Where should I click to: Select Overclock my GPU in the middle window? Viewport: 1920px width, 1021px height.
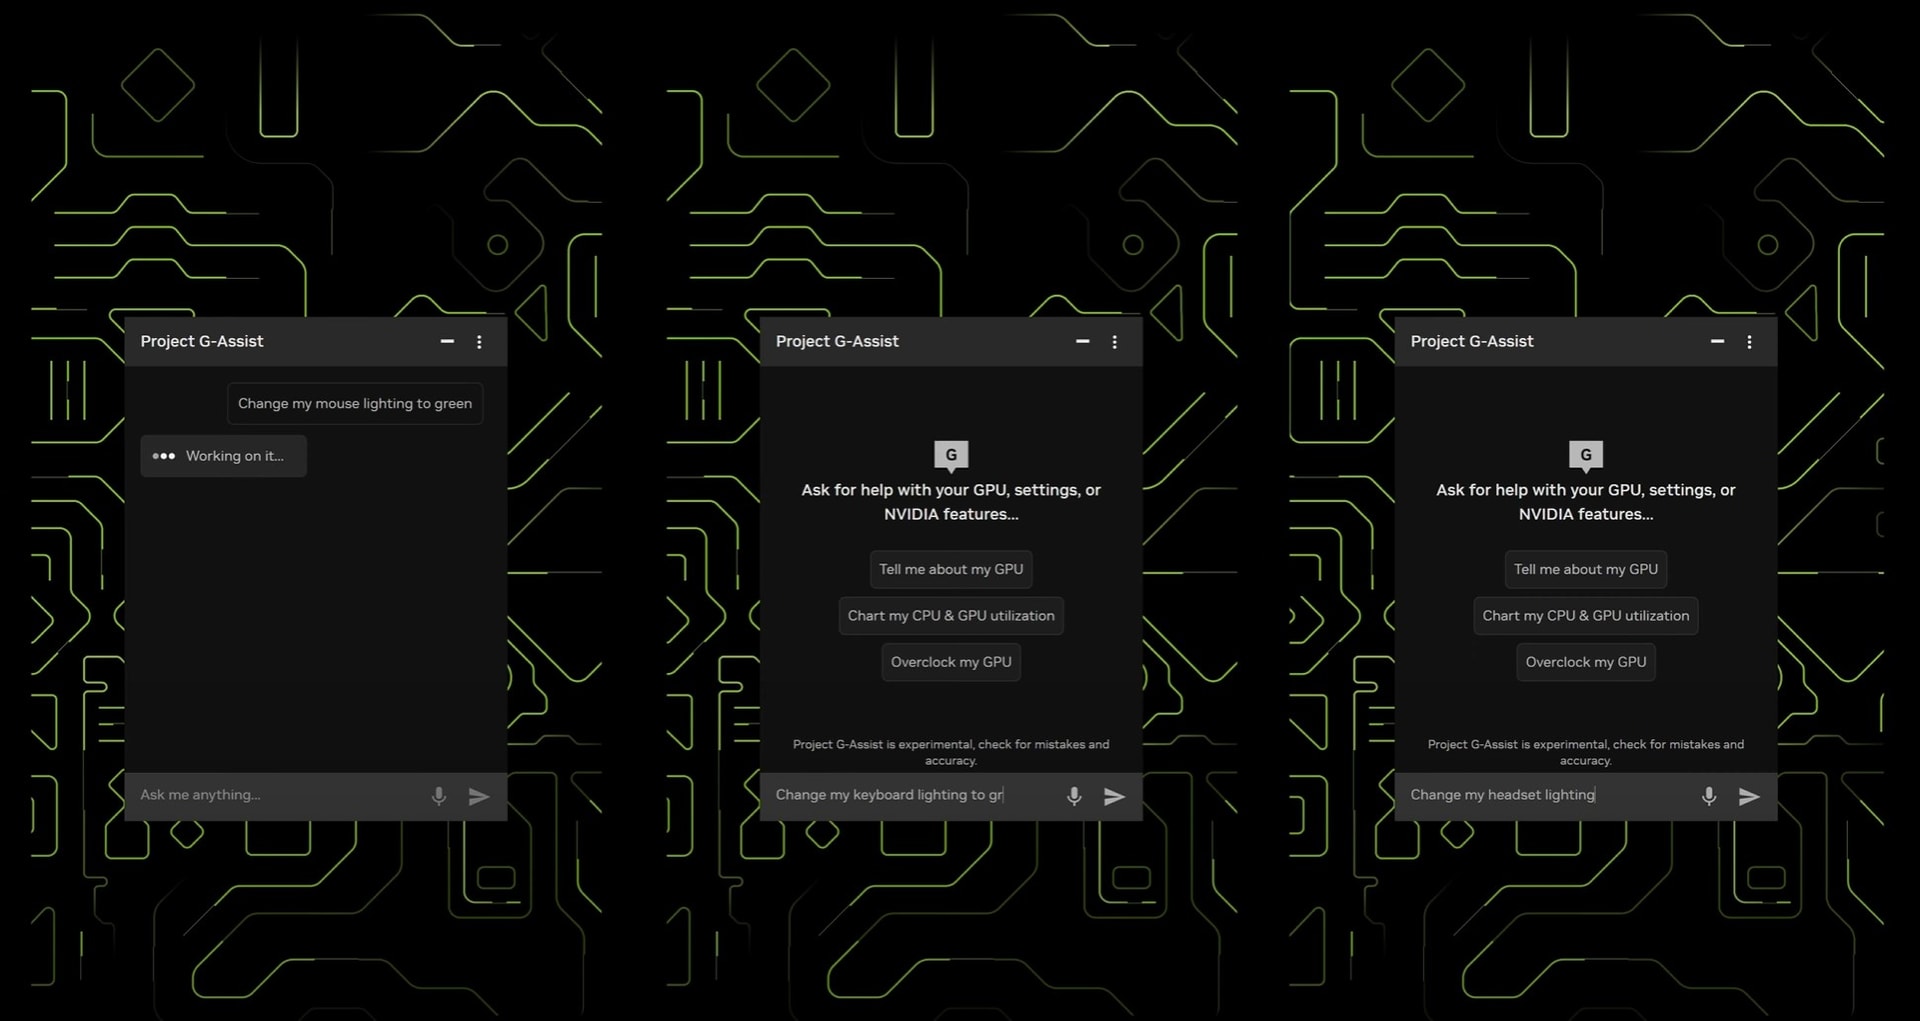[951, 661]
